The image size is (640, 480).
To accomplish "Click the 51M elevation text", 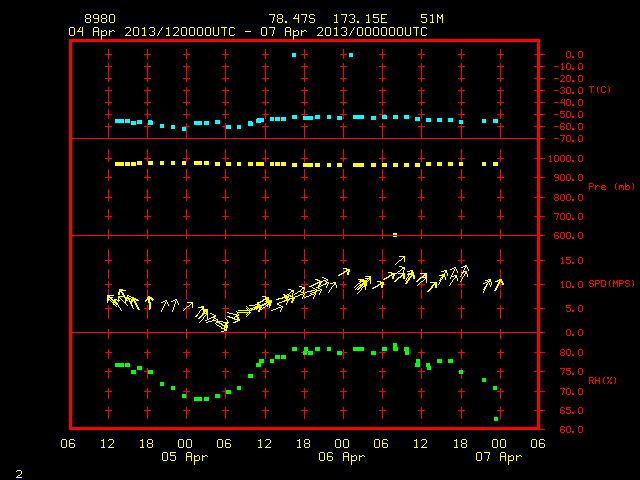I will 432,19.
